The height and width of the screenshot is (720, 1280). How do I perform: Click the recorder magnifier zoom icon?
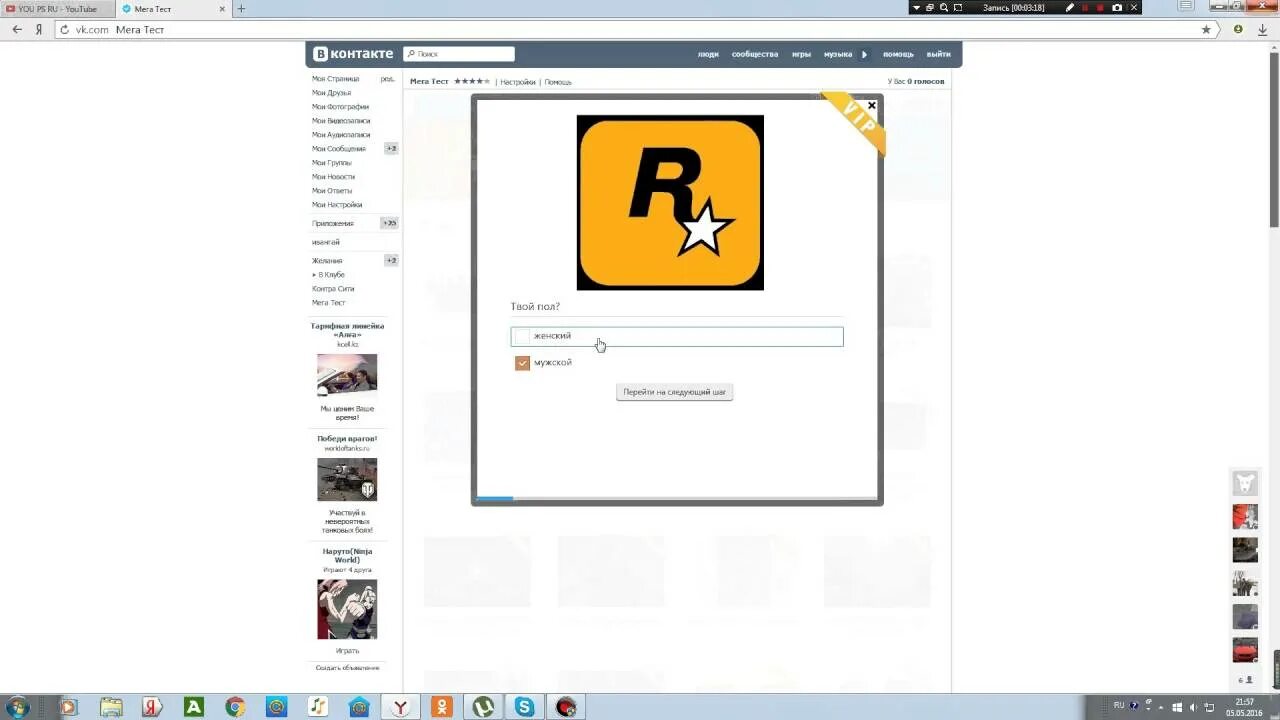pyautogui.click(x=943, y=7)
